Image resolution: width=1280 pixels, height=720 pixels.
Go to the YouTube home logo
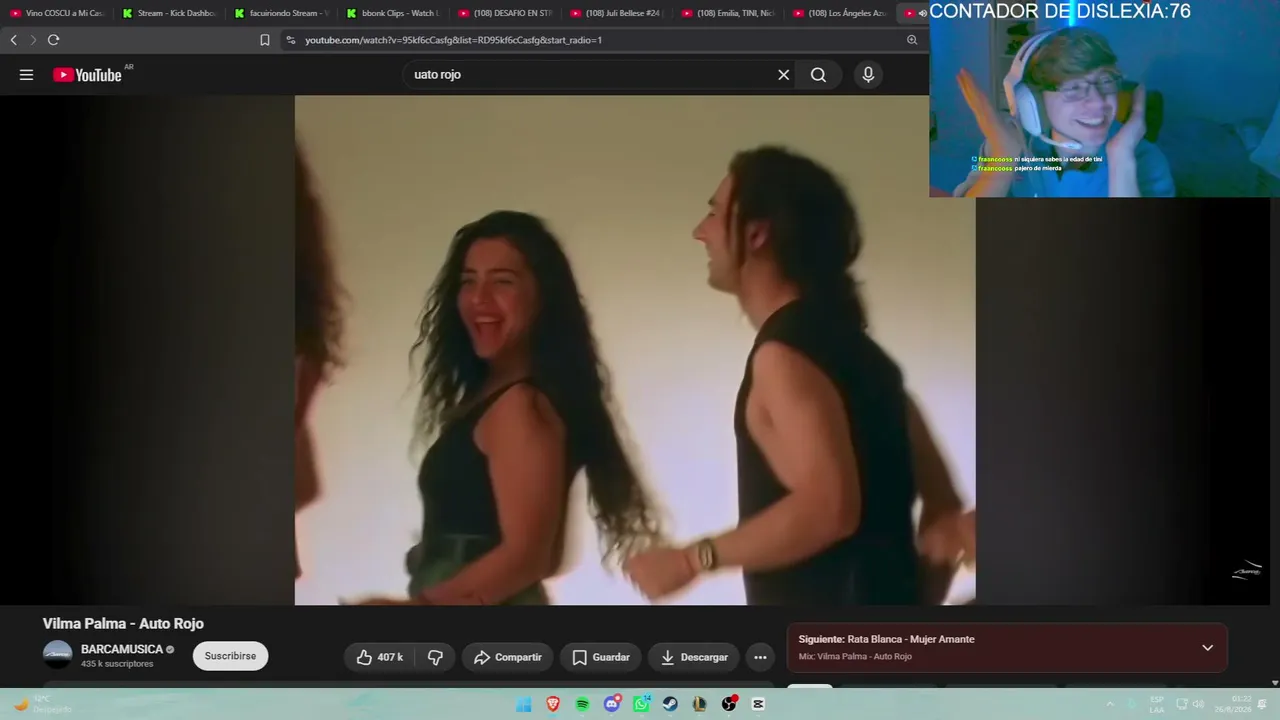coord(87,75)
